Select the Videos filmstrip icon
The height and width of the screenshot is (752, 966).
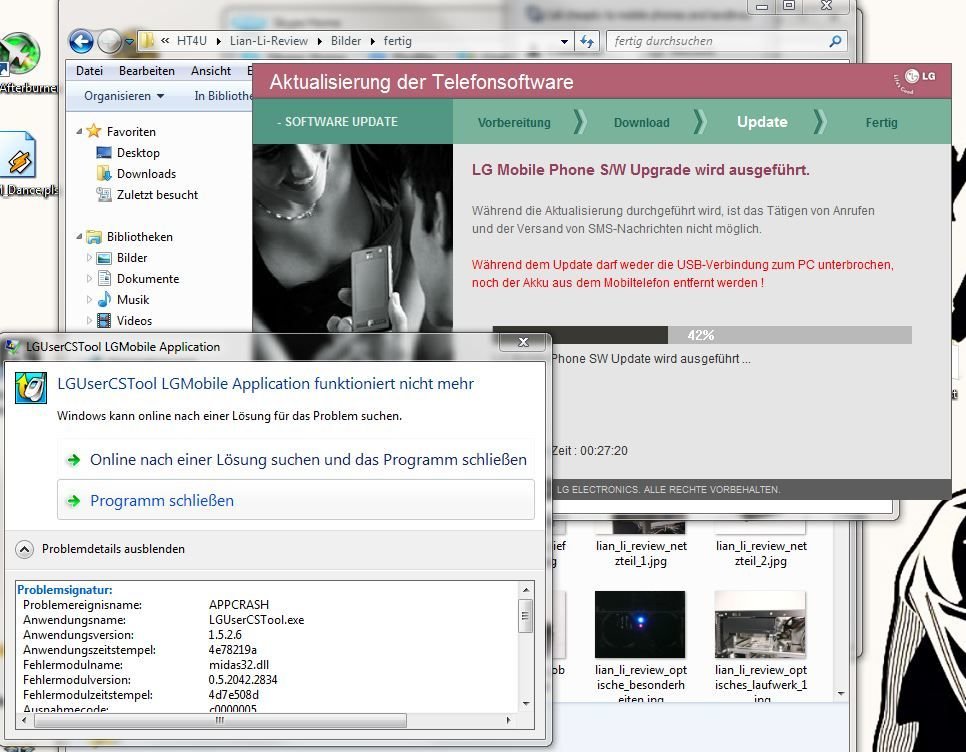coord(104,320)
